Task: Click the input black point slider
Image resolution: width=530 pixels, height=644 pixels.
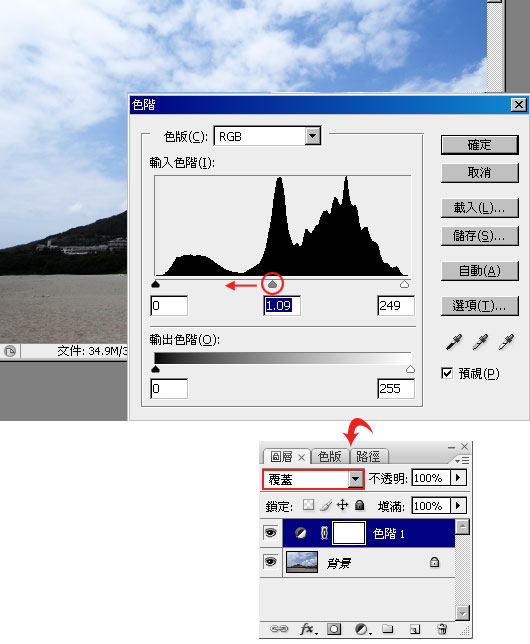Action: pyautogui.click(x=155, y=284)
